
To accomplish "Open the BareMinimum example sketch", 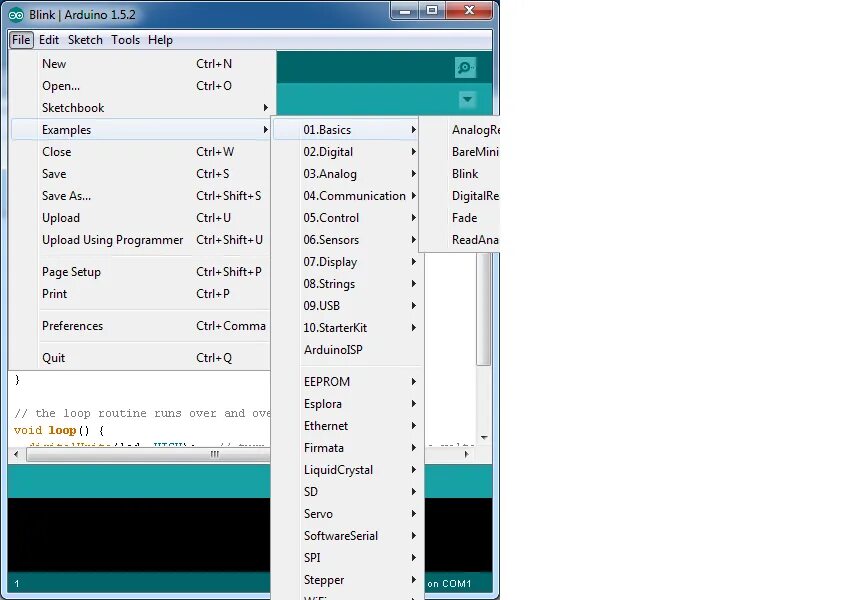I will [x=461, y=152].
